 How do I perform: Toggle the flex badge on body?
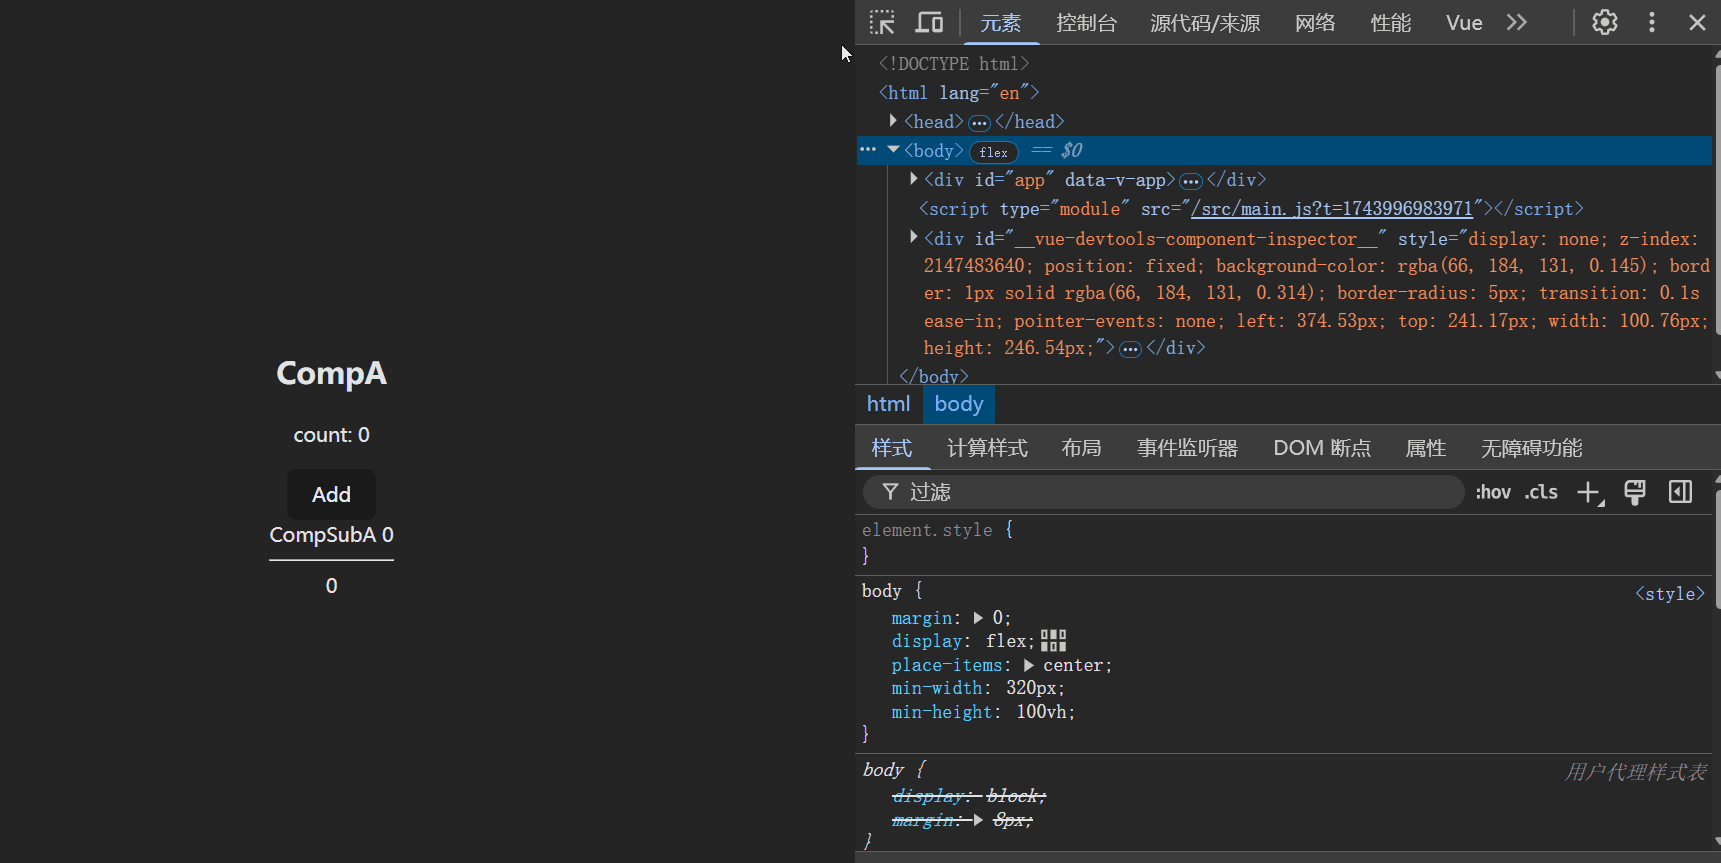coord(993,152)
